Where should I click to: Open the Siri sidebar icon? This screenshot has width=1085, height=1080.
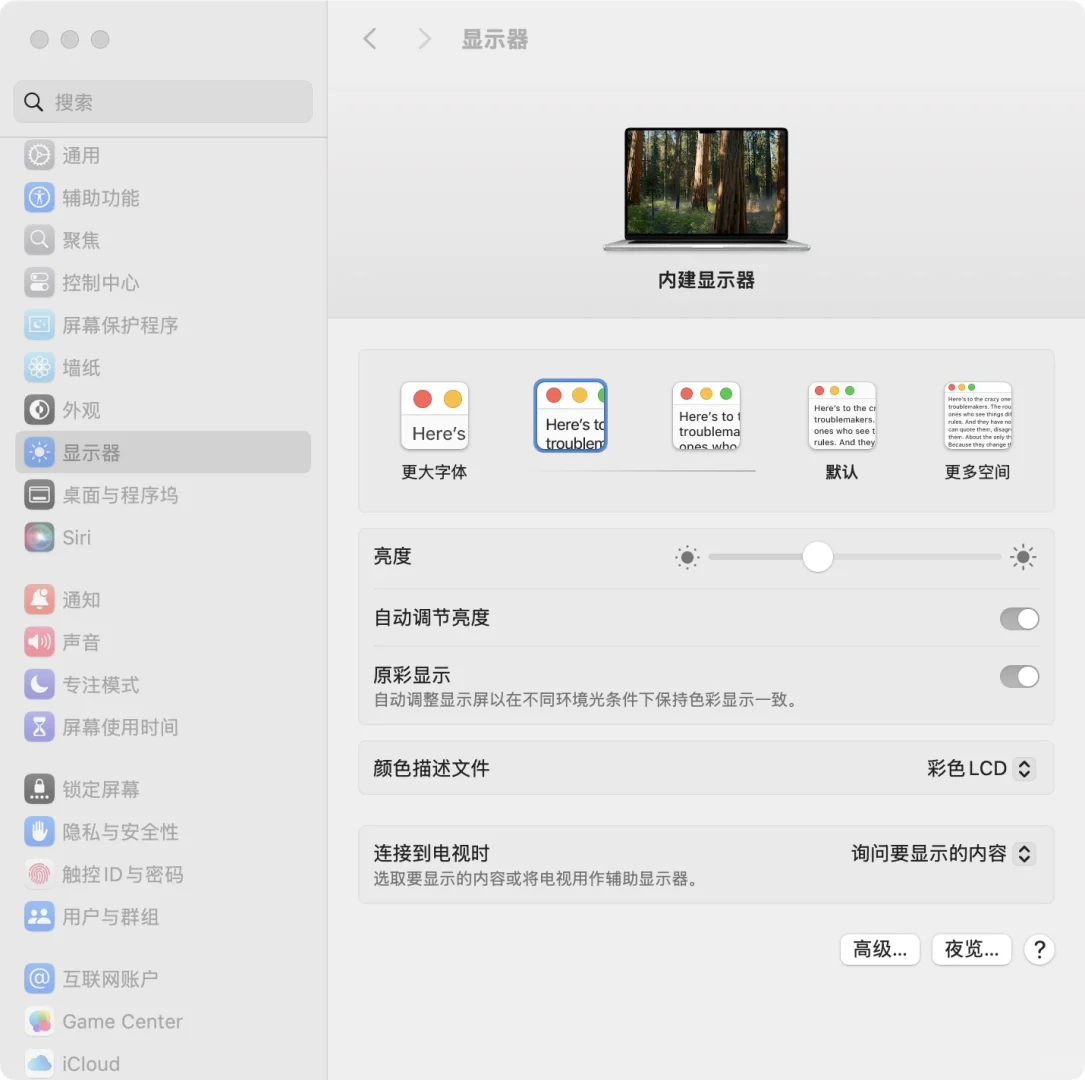pos(39,538)
